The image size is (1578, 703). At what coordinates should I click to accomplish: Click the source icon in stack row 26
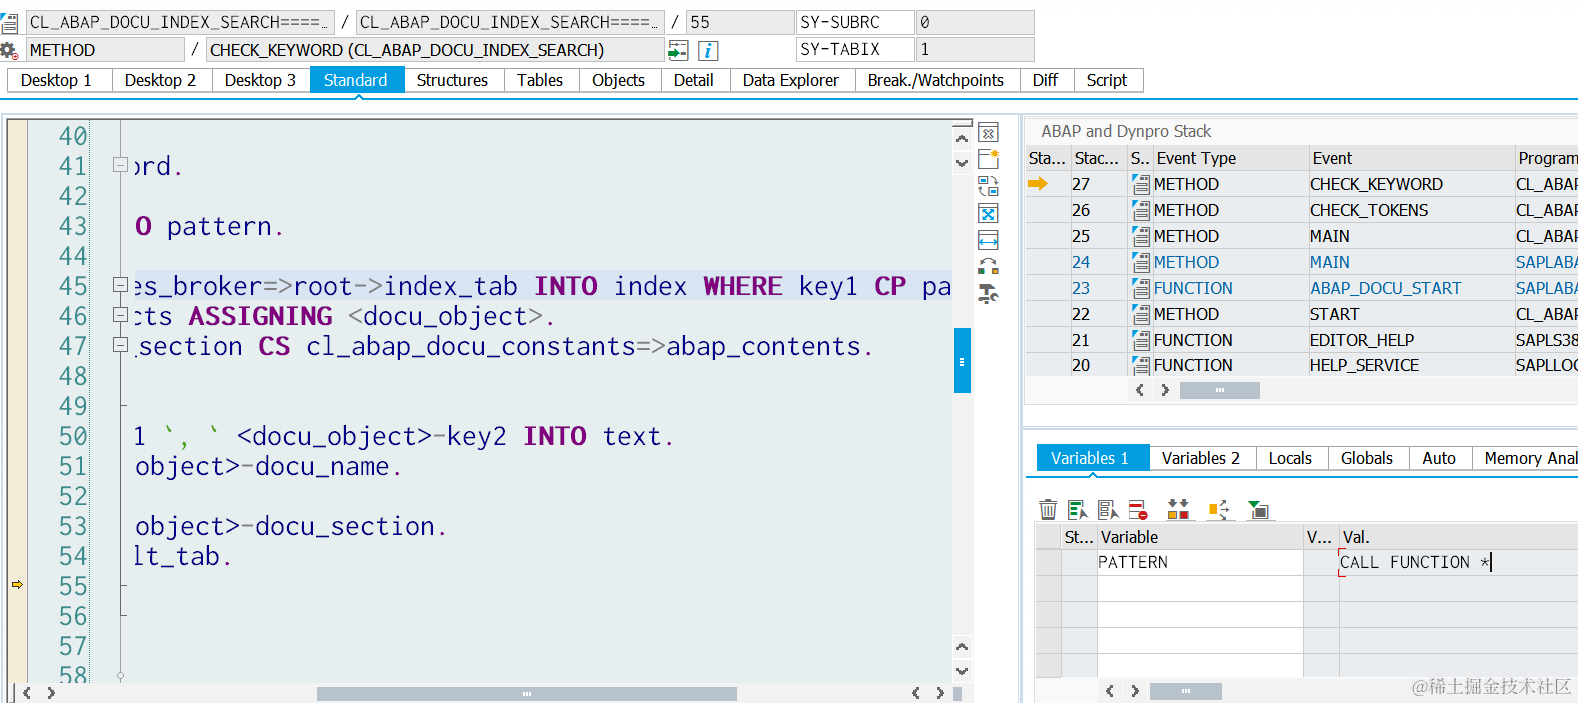pos(1140,210)
